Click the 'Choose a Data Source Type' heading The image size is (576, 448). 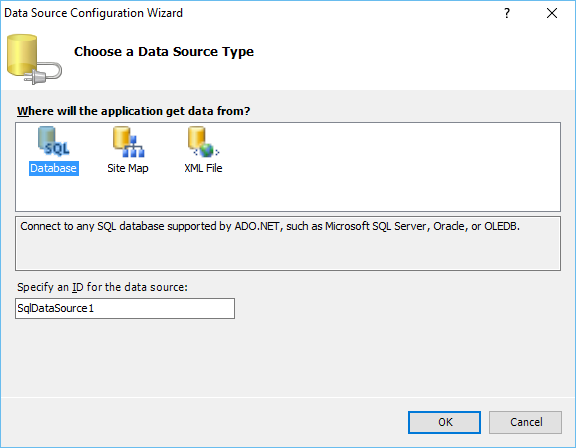[164, 52]
